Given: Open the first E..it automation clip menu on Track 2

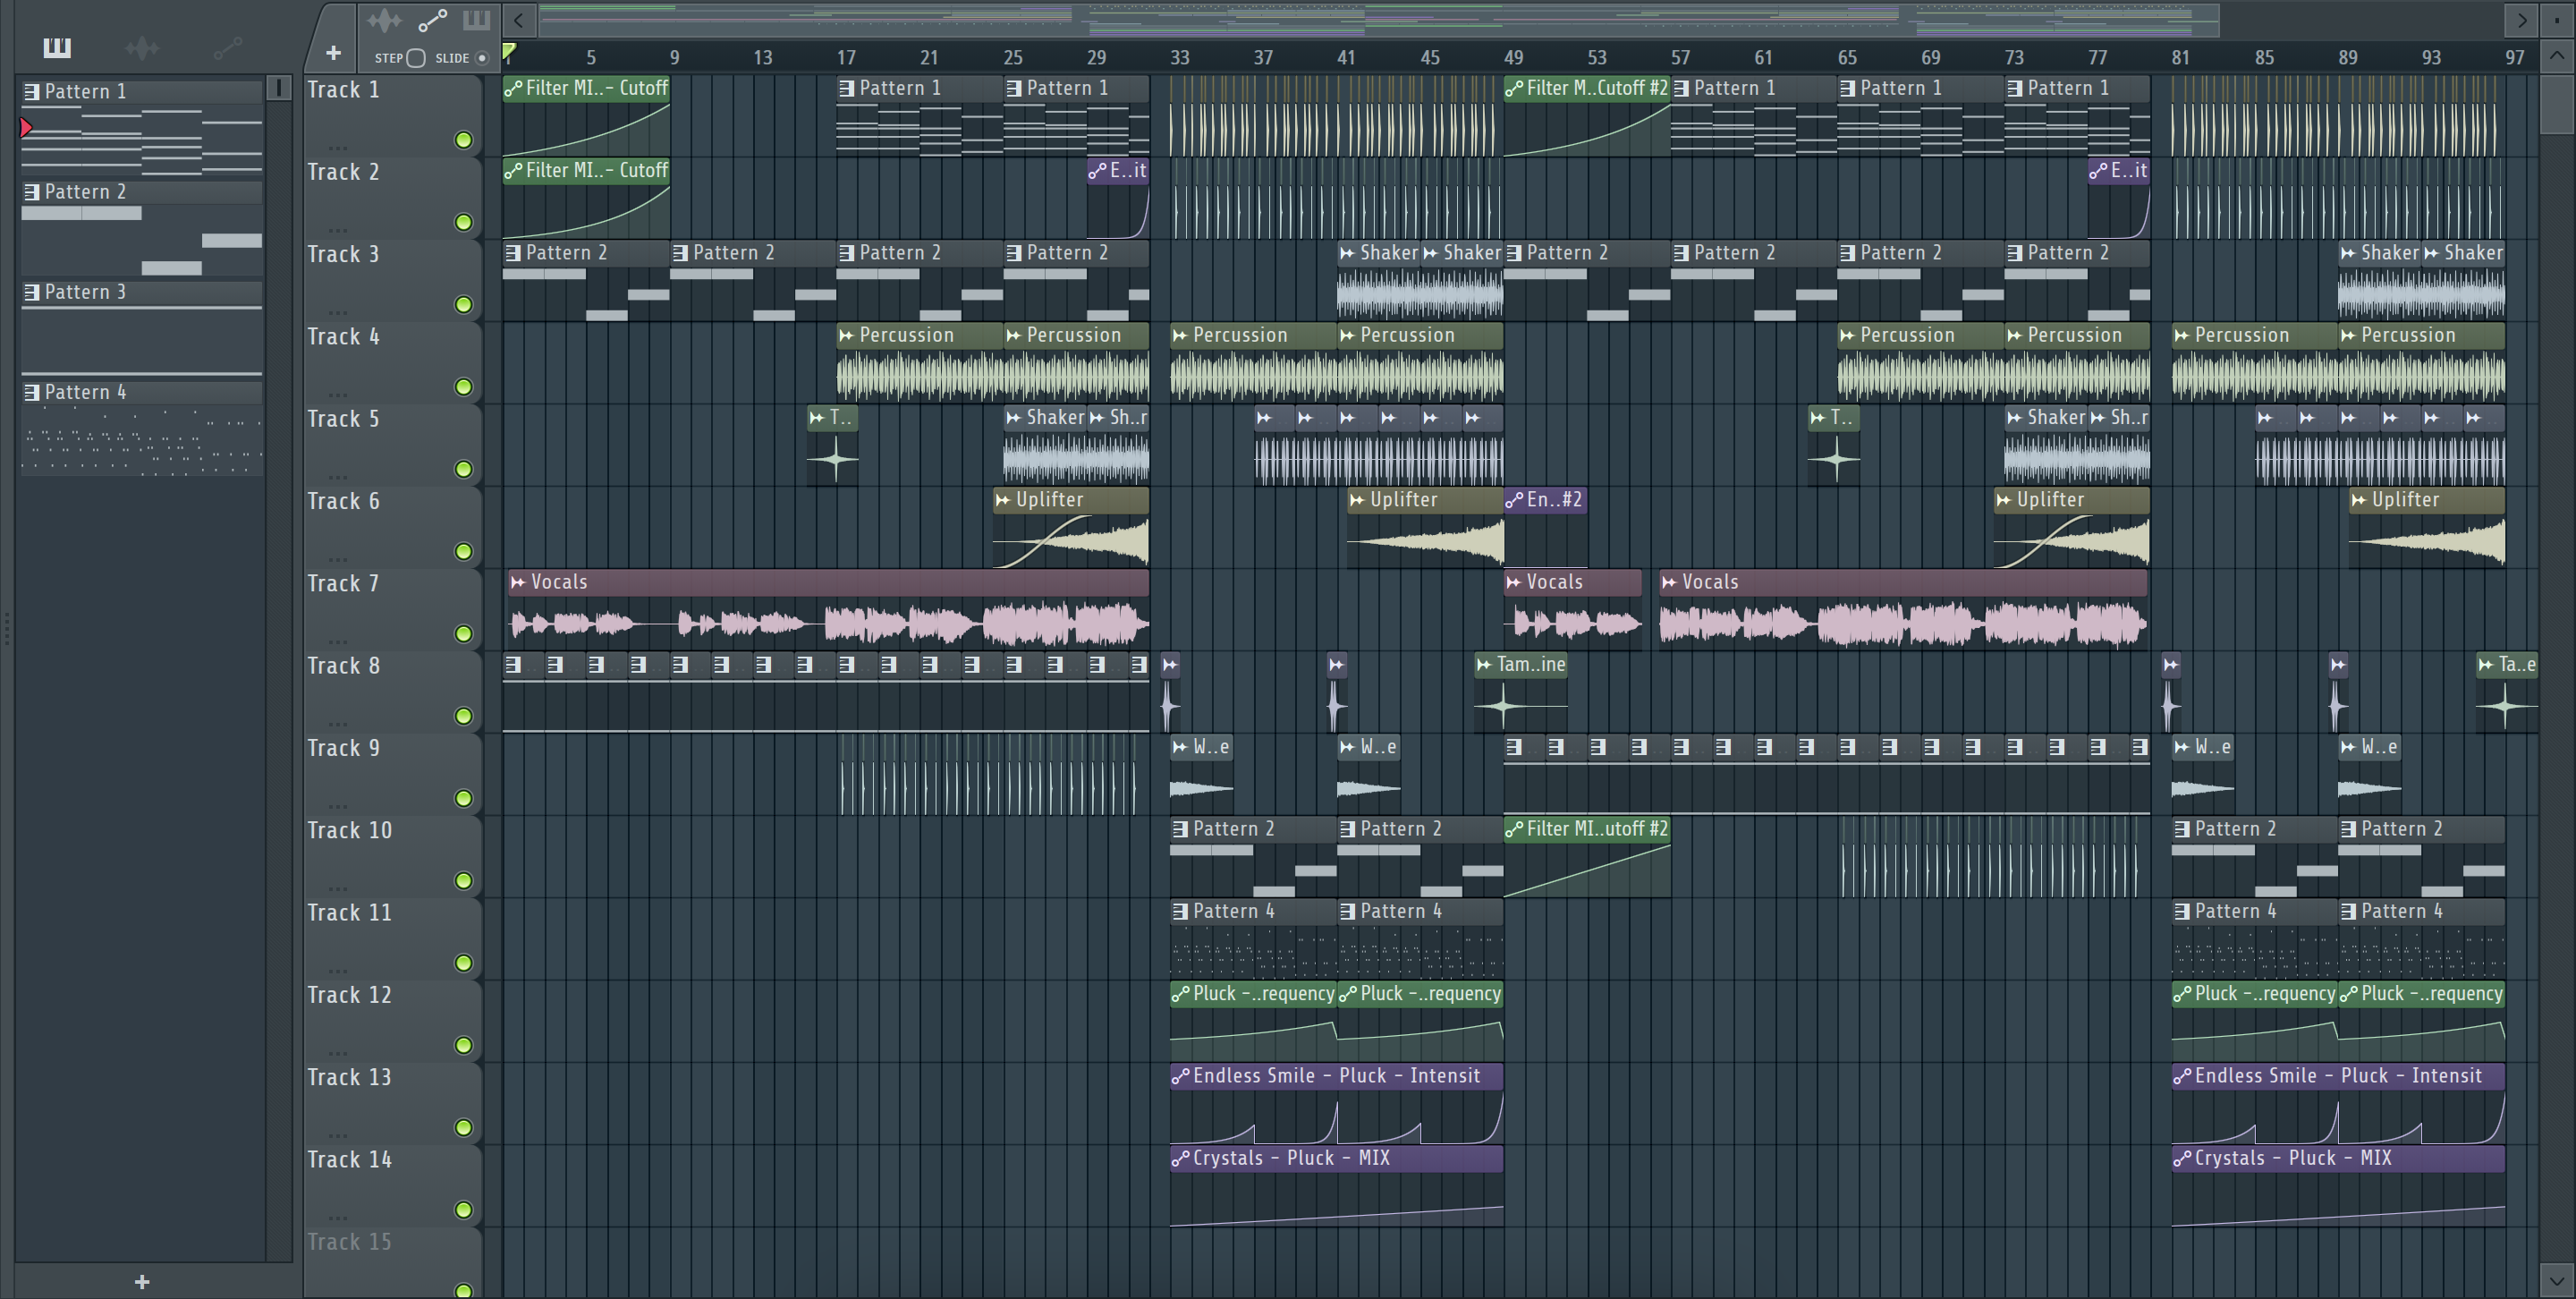Looking at the screenshot, I should pyautogui.click(x=1098, y=170).
